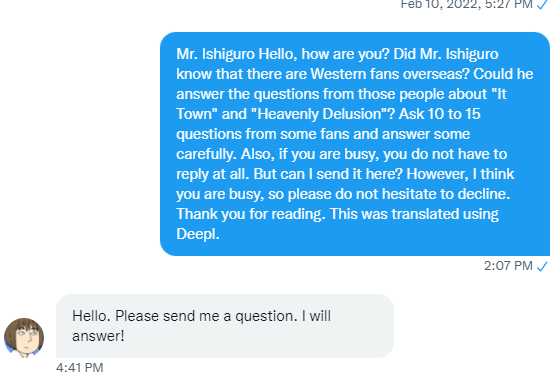Screen dimensions: 560x390
Task: Click the word "Deepl." in blue message
Action: pos(198,234)
